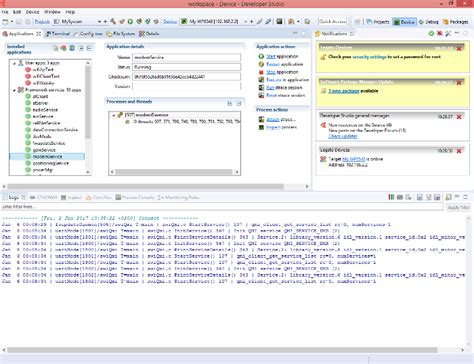Click the Restart application icon

[x=261, y=64]
